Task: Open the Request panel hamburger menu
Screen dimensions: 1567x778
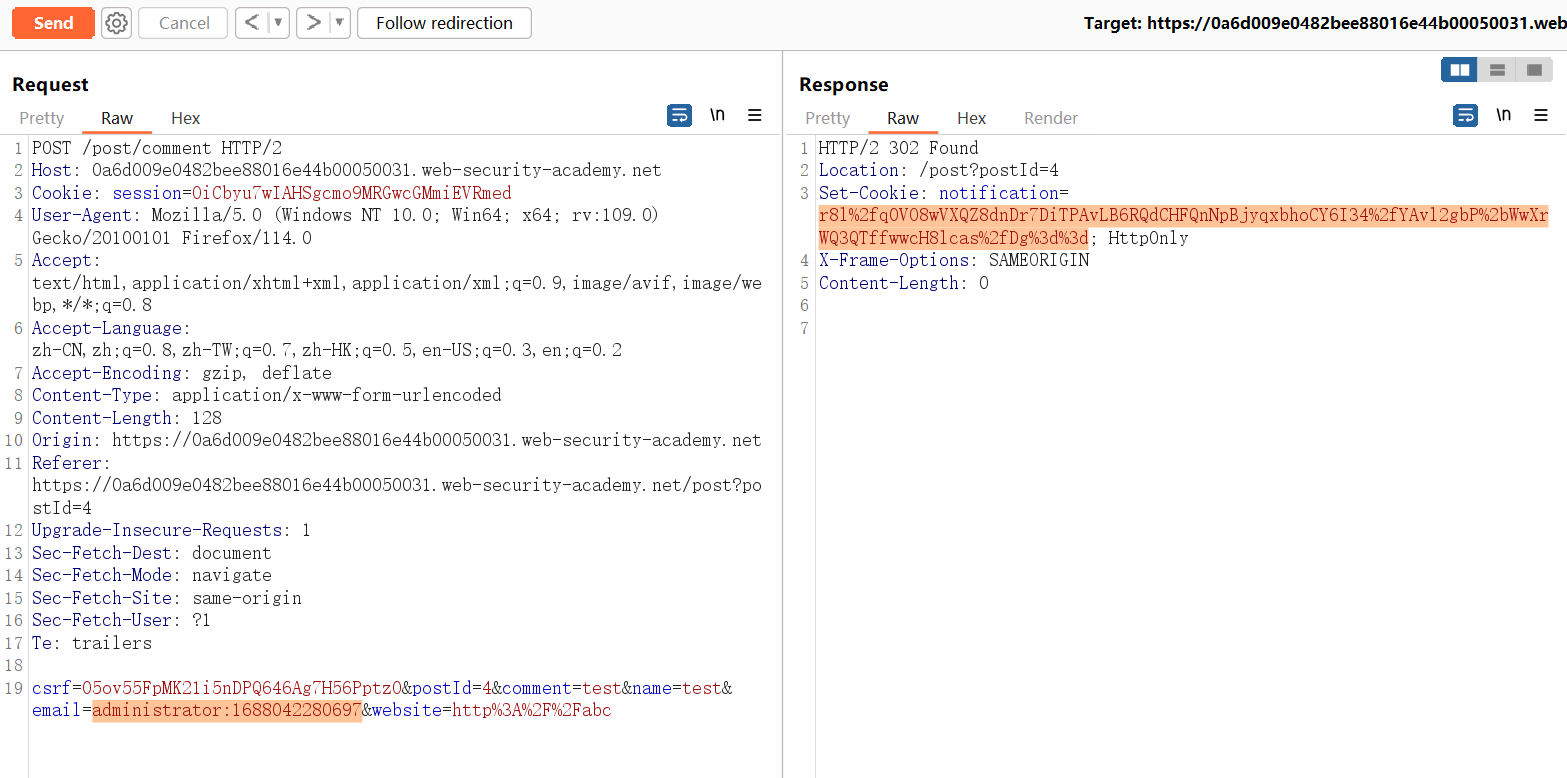Action: [755, 116]
